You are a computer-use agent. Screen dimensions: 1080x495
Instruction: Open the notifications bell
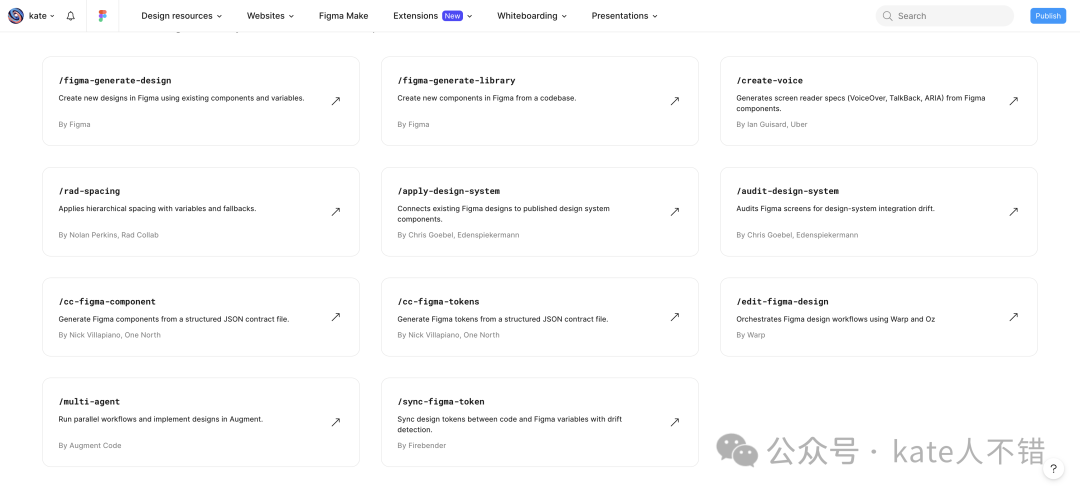coord(70,16)
